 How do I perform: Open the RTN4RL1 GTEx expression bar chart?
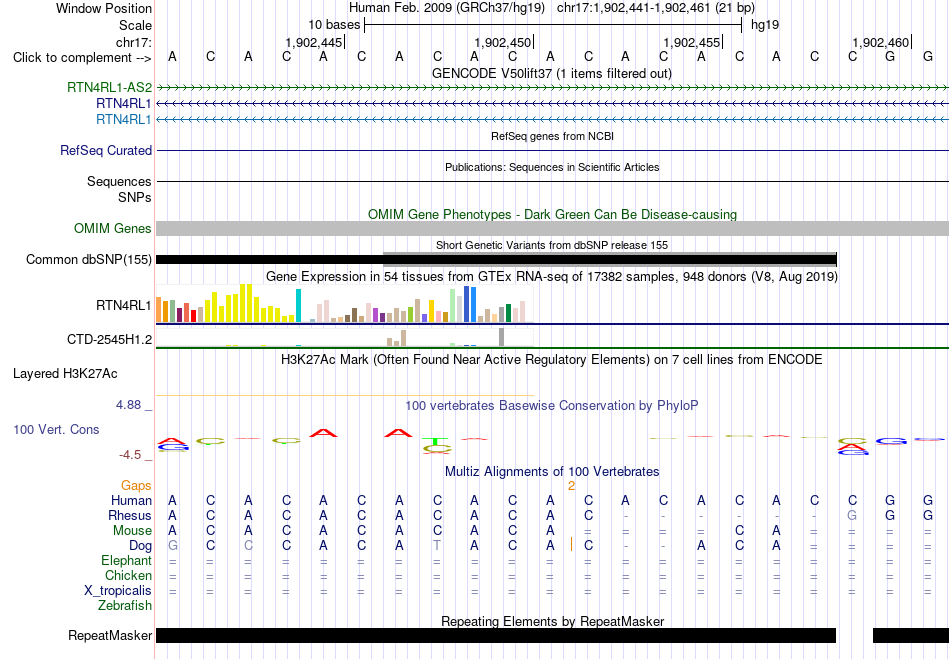coord(345,304)
